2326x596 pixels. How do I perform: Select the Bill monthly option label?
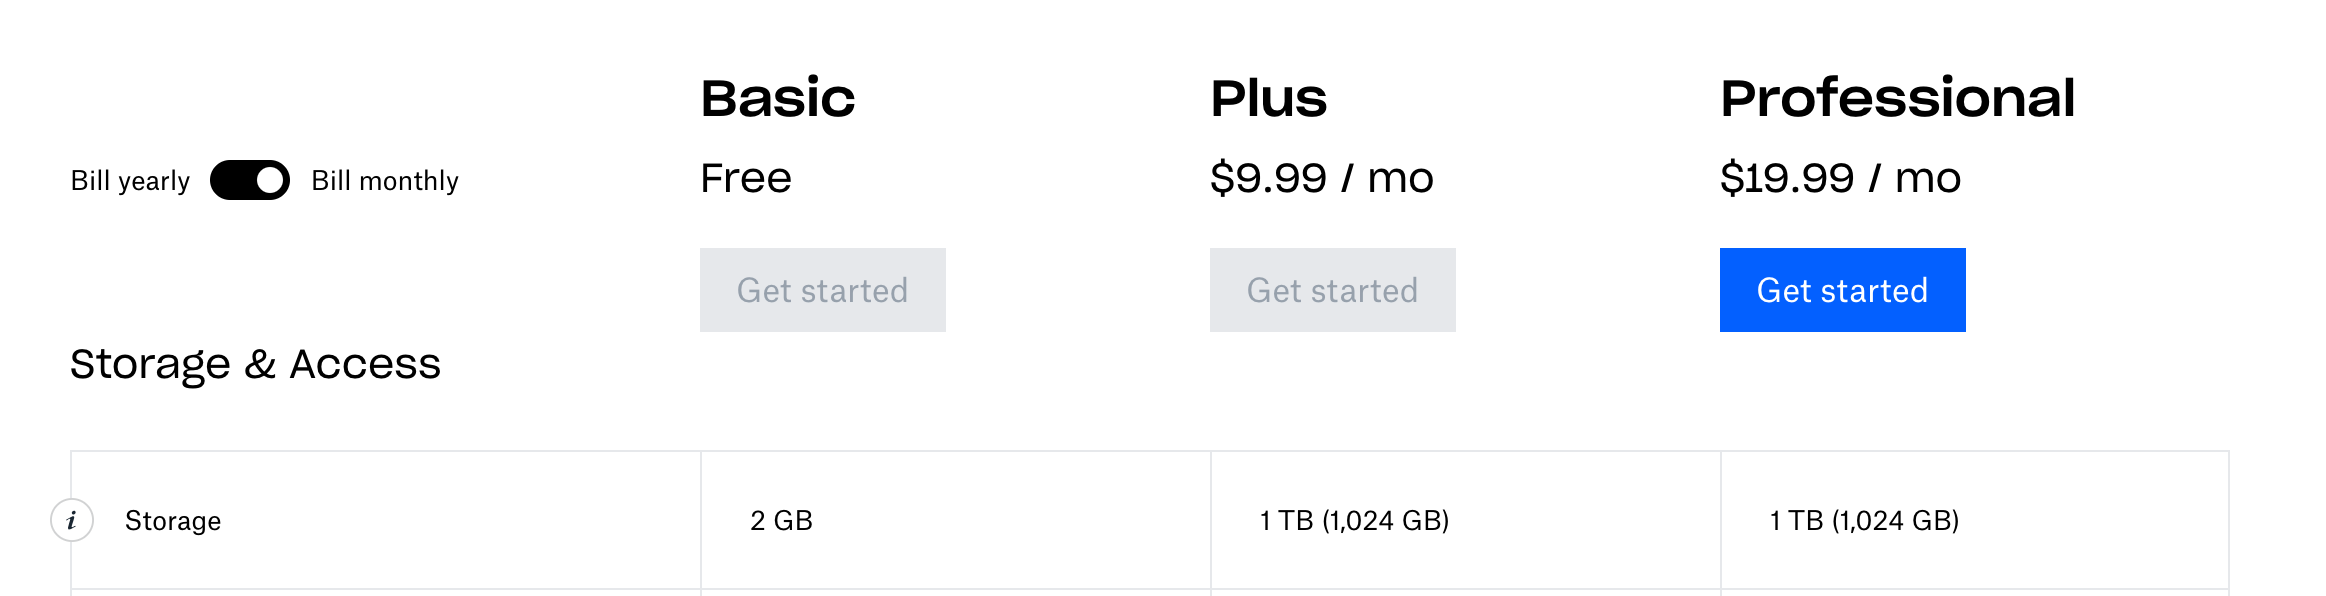(385, 181)
